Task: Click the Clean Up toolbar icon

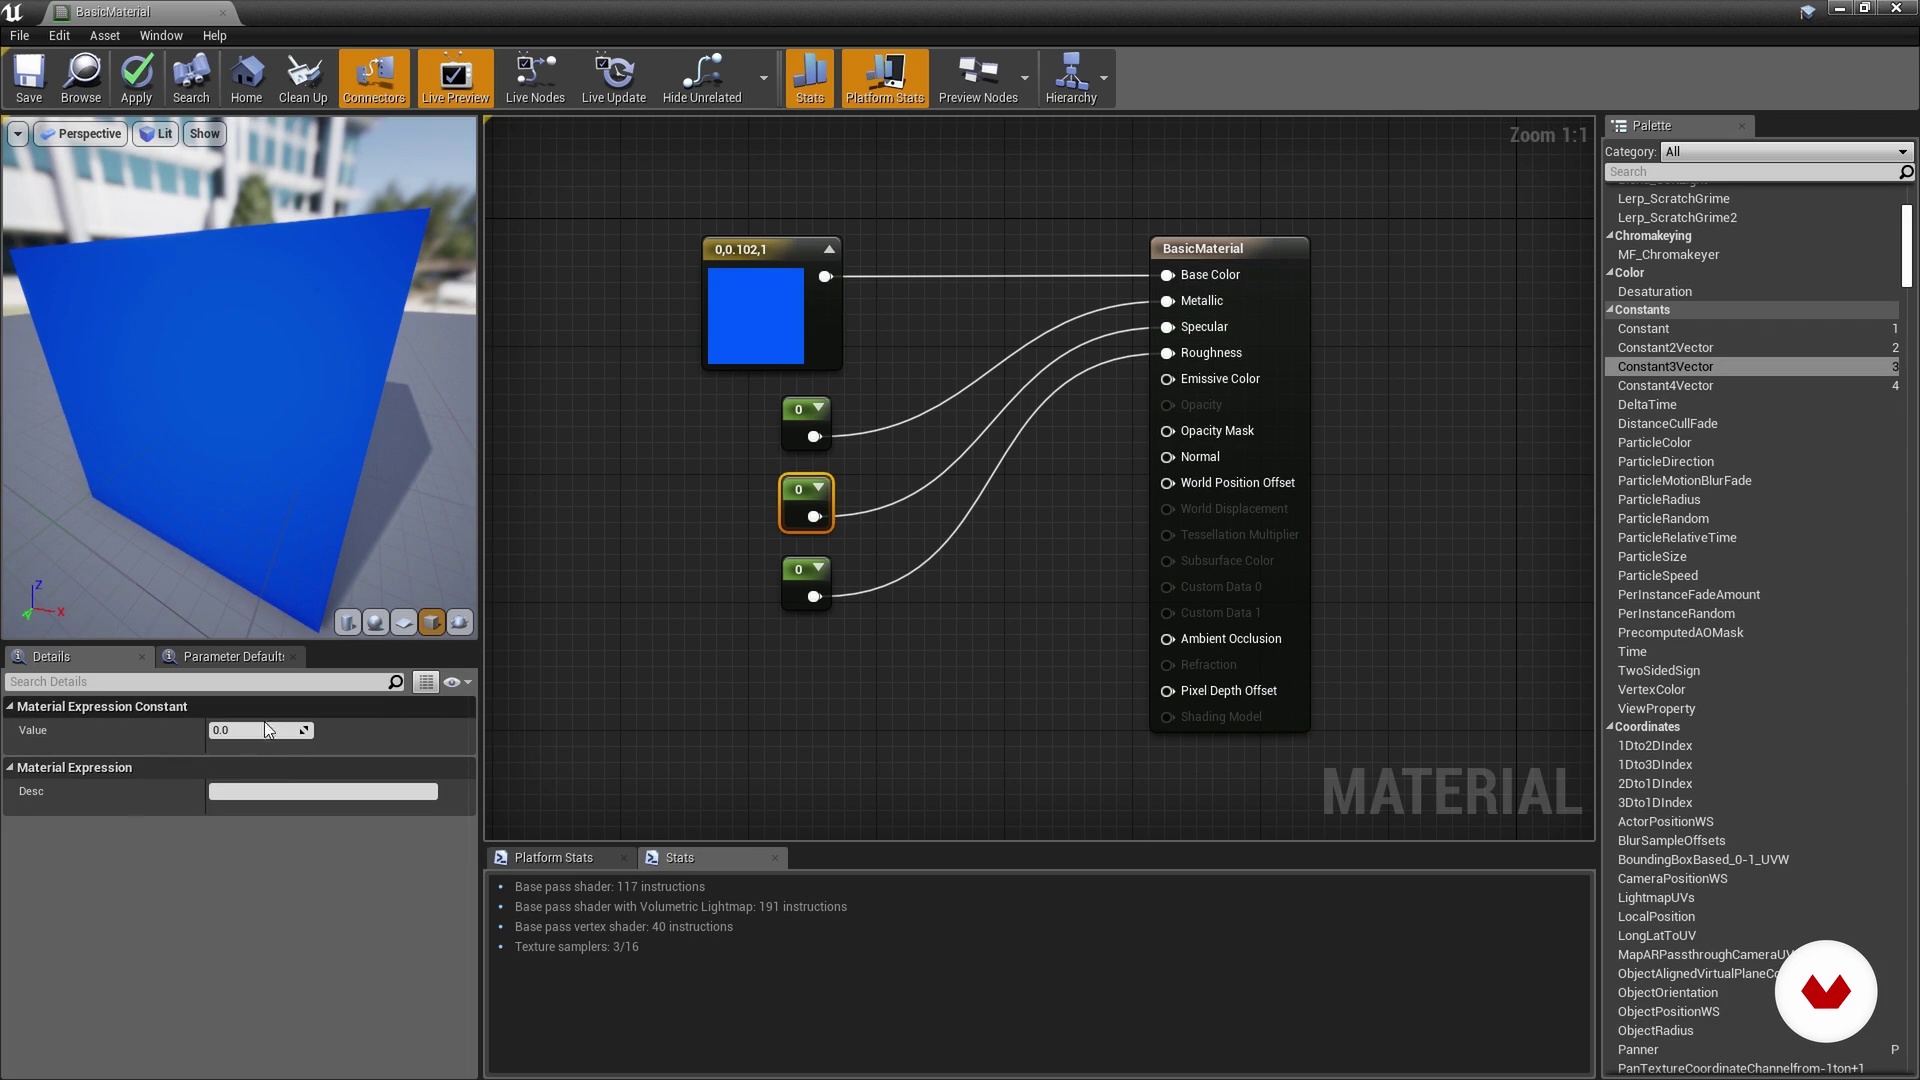Action: [303, 74]
